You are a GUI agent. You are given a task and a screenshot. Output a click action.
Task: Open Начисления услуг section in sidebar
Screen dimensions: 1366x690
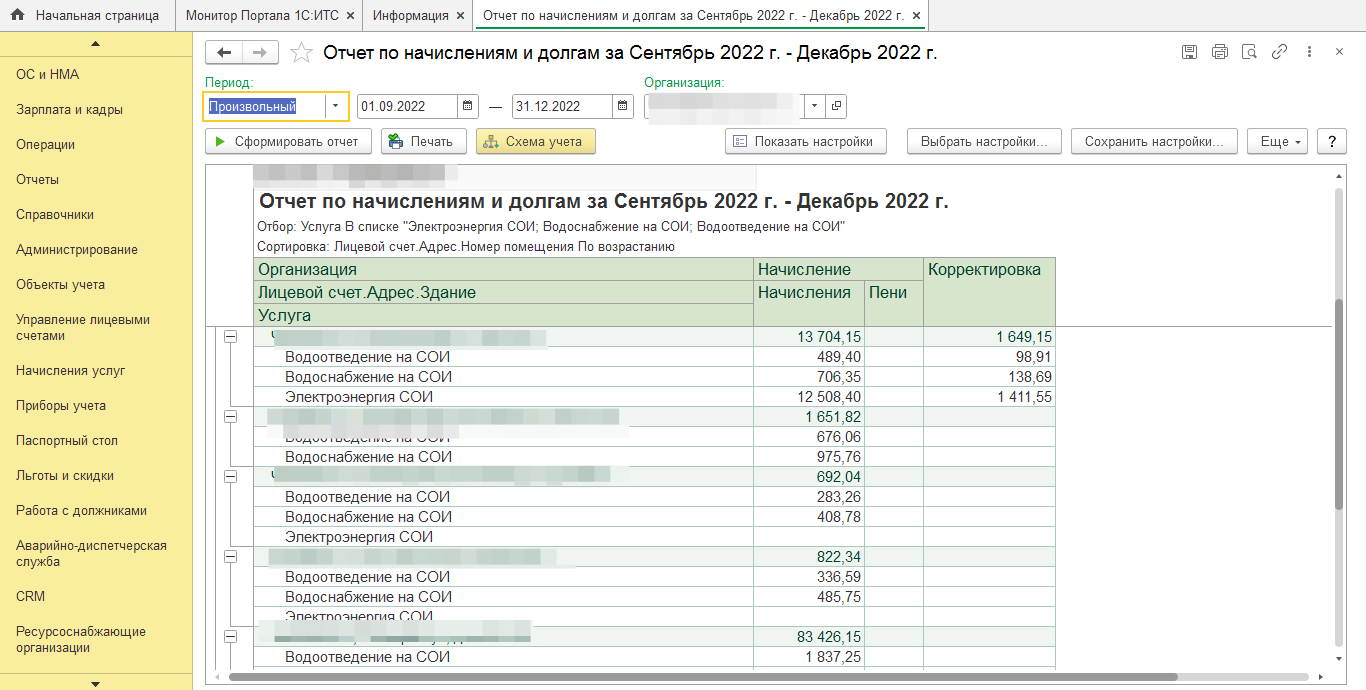[x=70, y=371]
